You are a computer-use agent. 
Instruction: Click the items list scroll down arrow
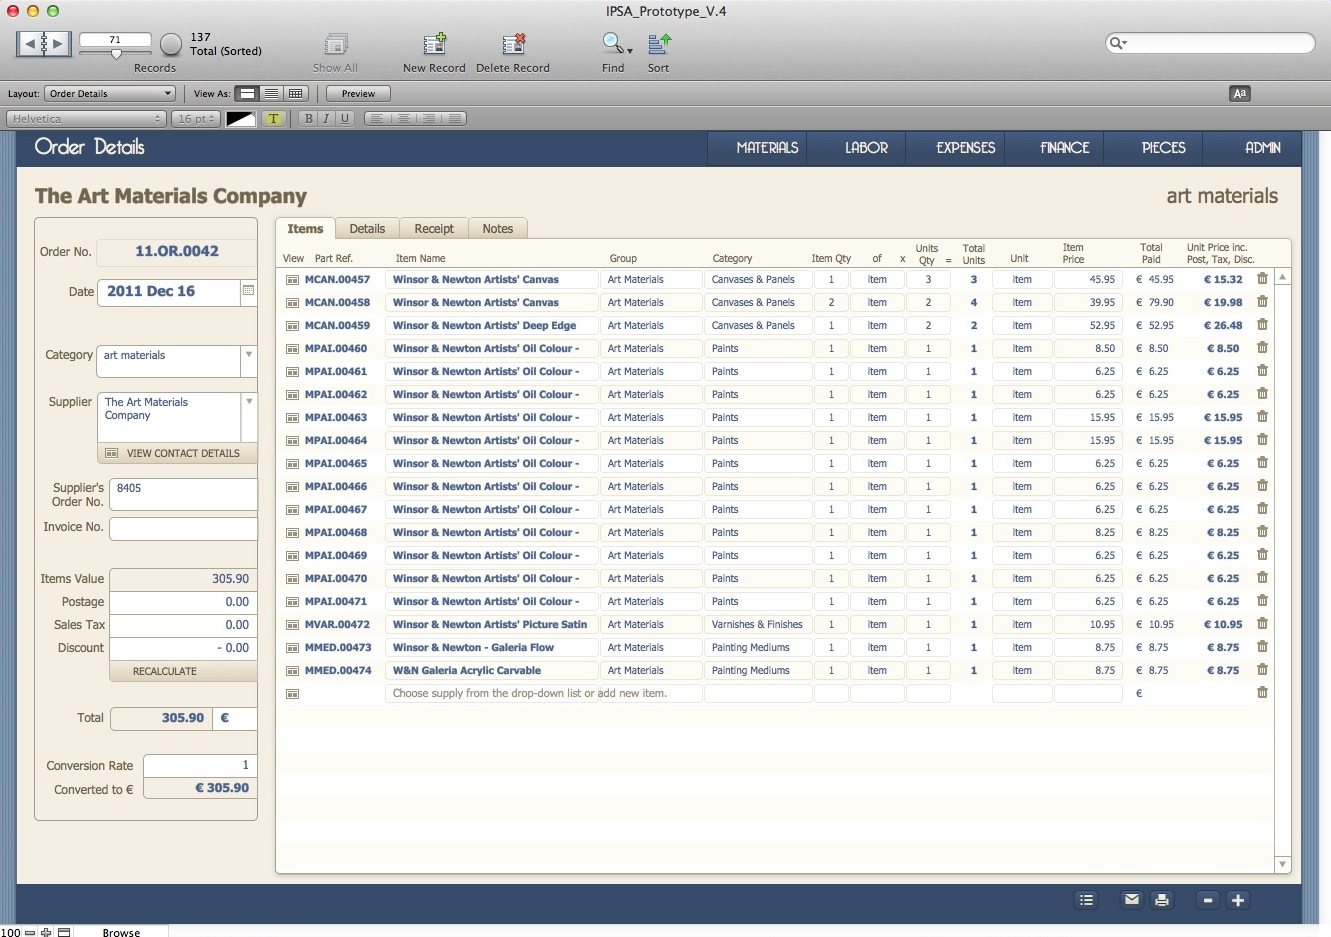pos(1282,864)
